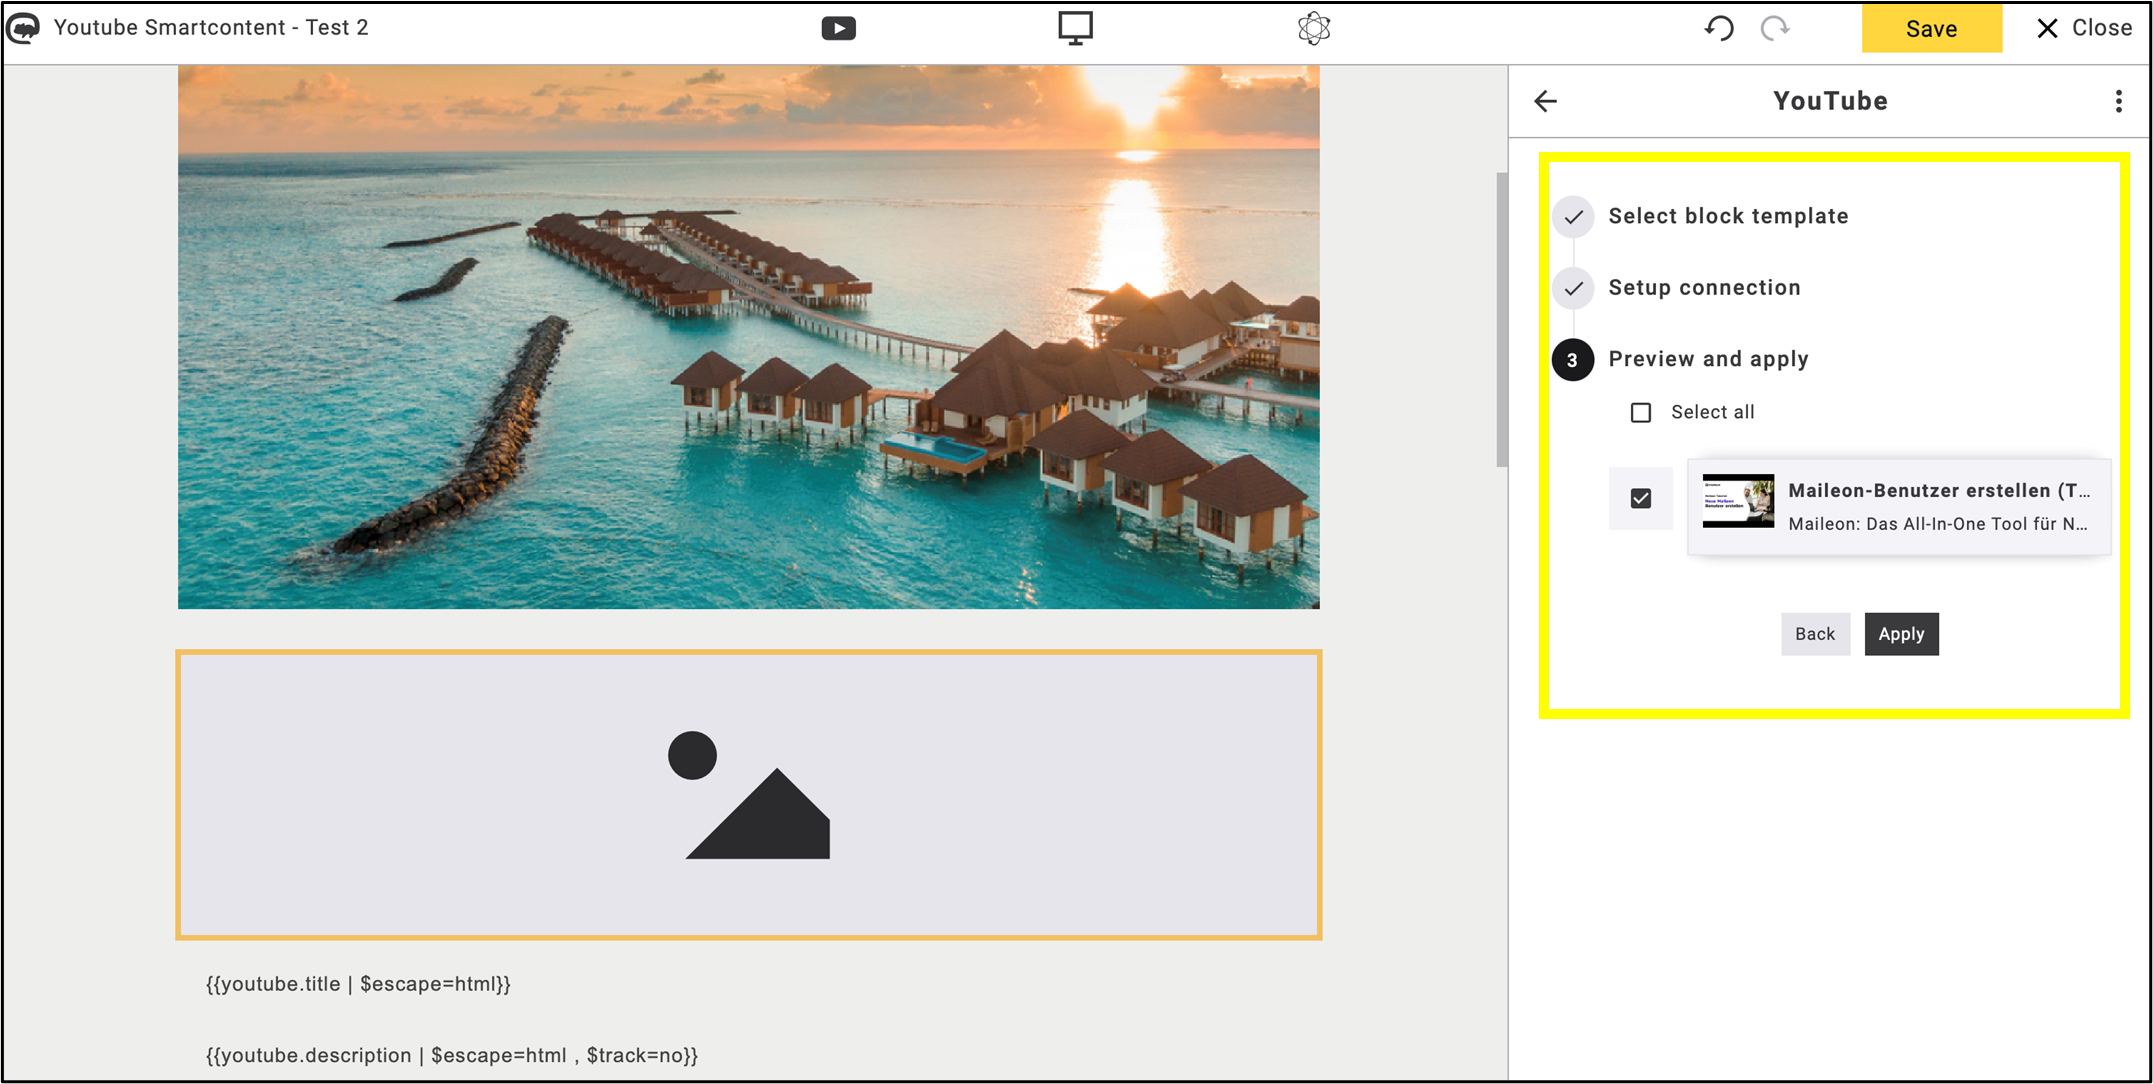Select the Maileon-Benutzer erstellen video title
Image resolution: width=2153 pixels, height=1084 pixels.
pyautogui.click(x=1939, y=490)
